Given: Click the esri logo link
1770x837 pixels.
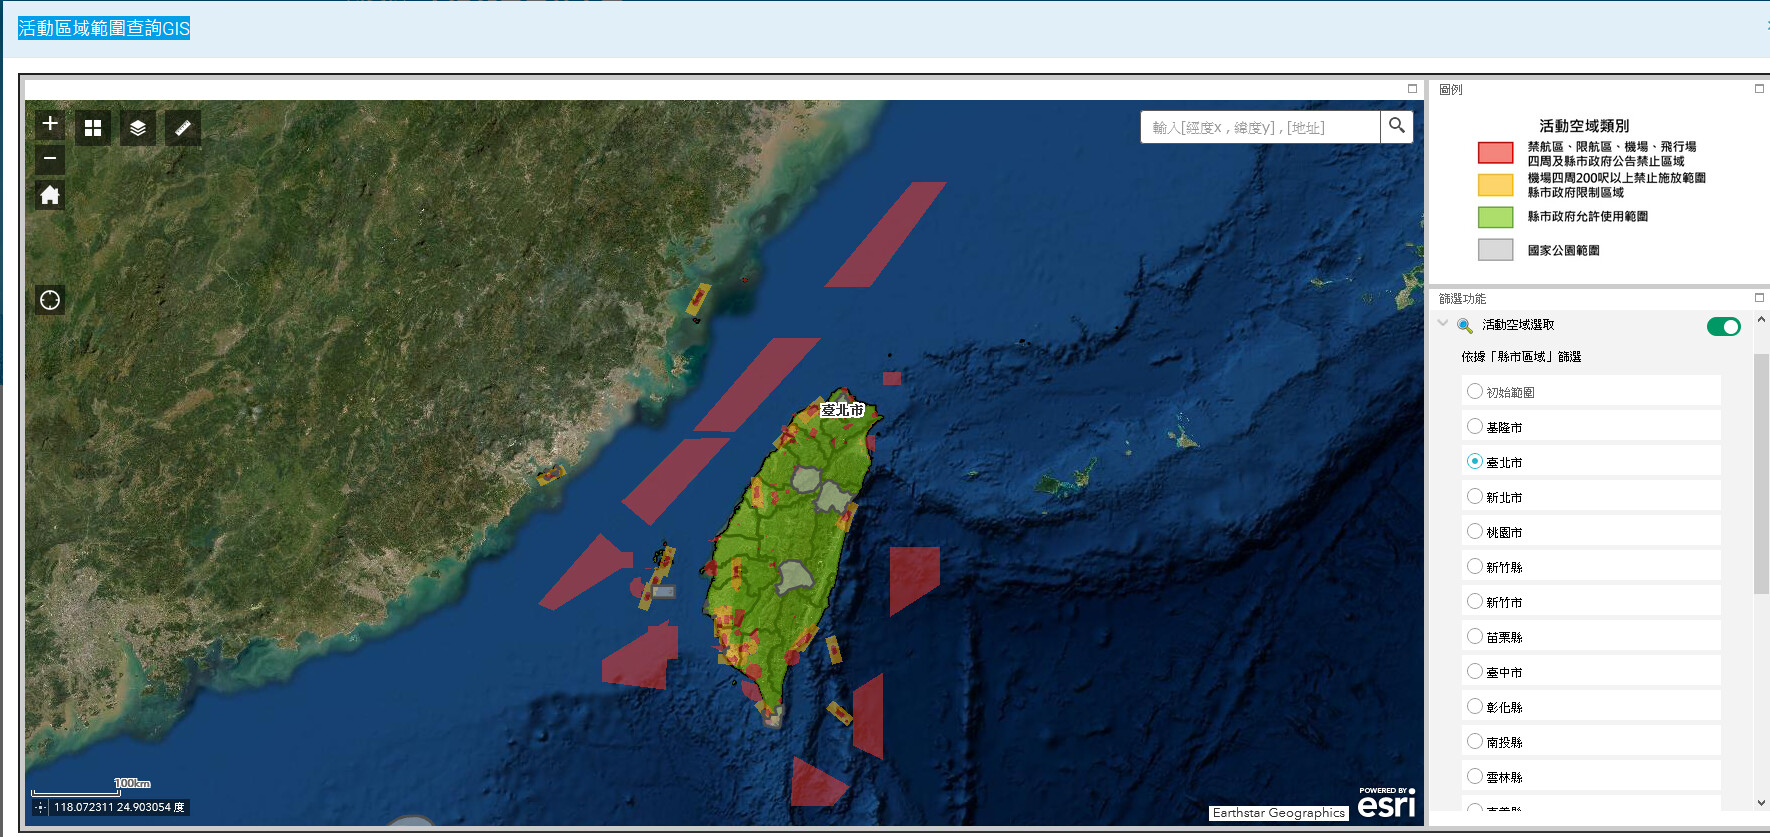Looking at the screenshot, I should coord(1386,804).
